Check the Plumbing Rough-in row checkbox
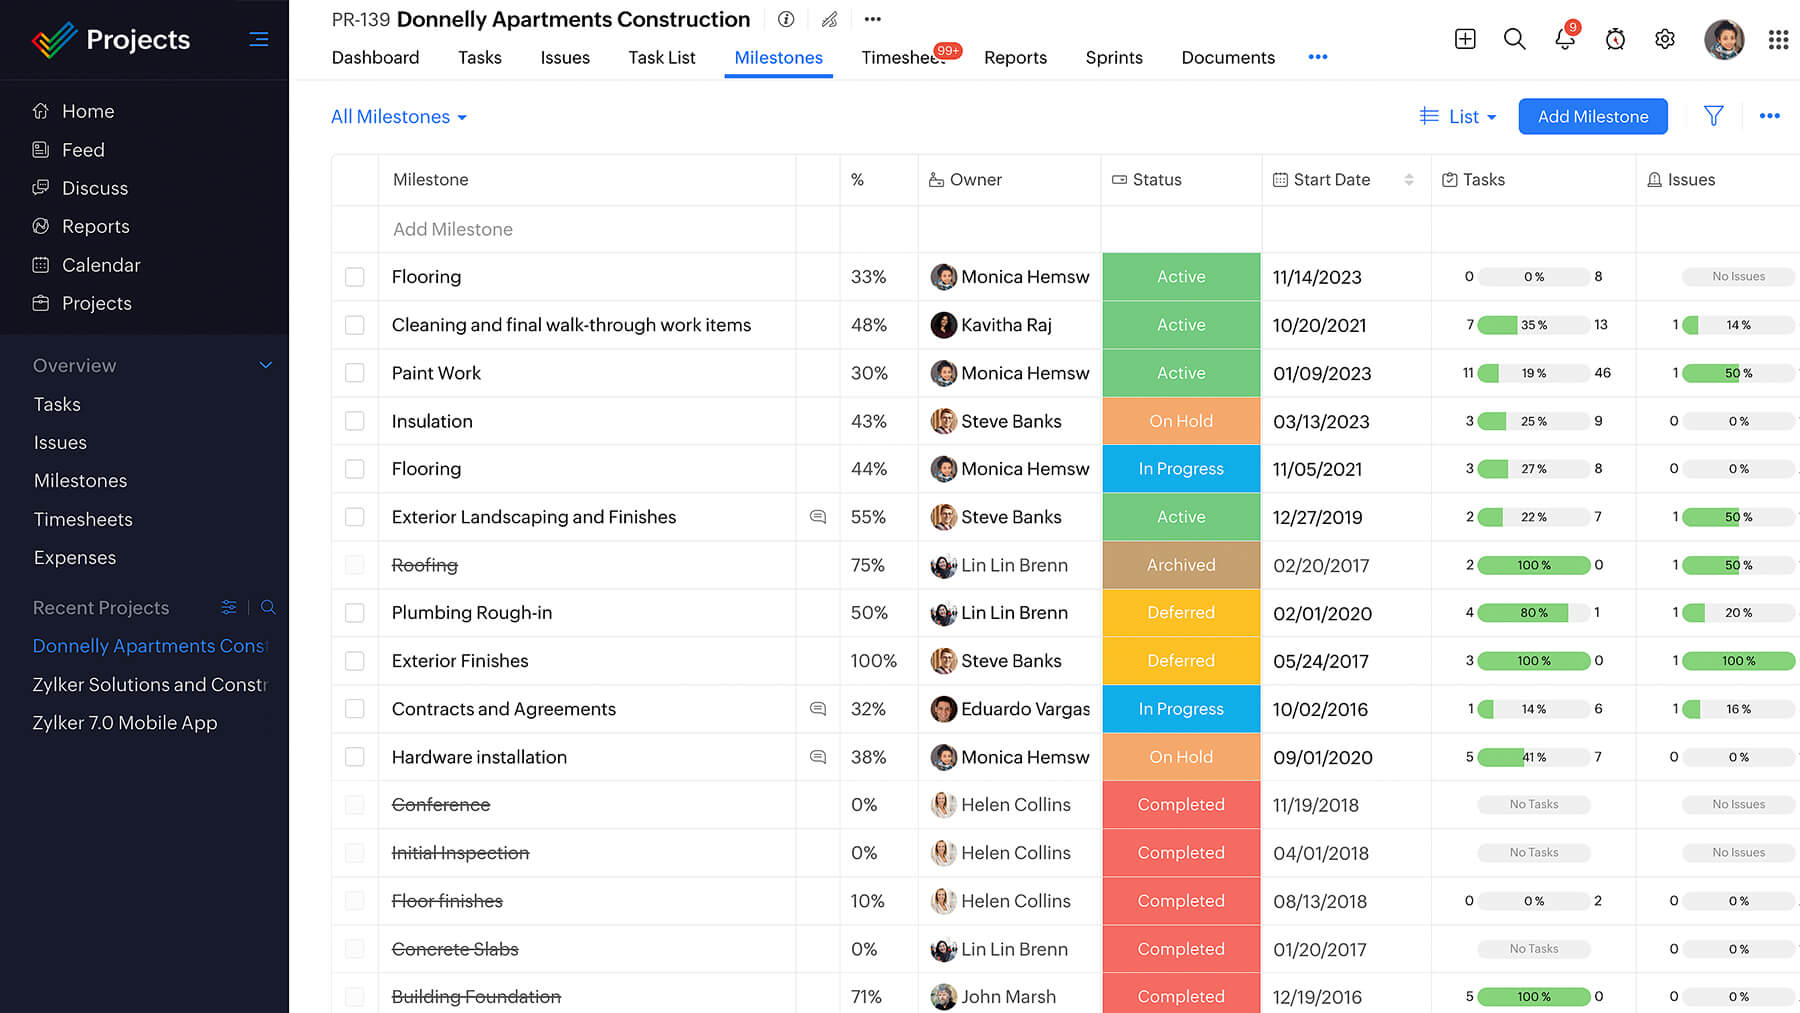Viewport: 1800px width, 1013px height. tap(355, 613)
